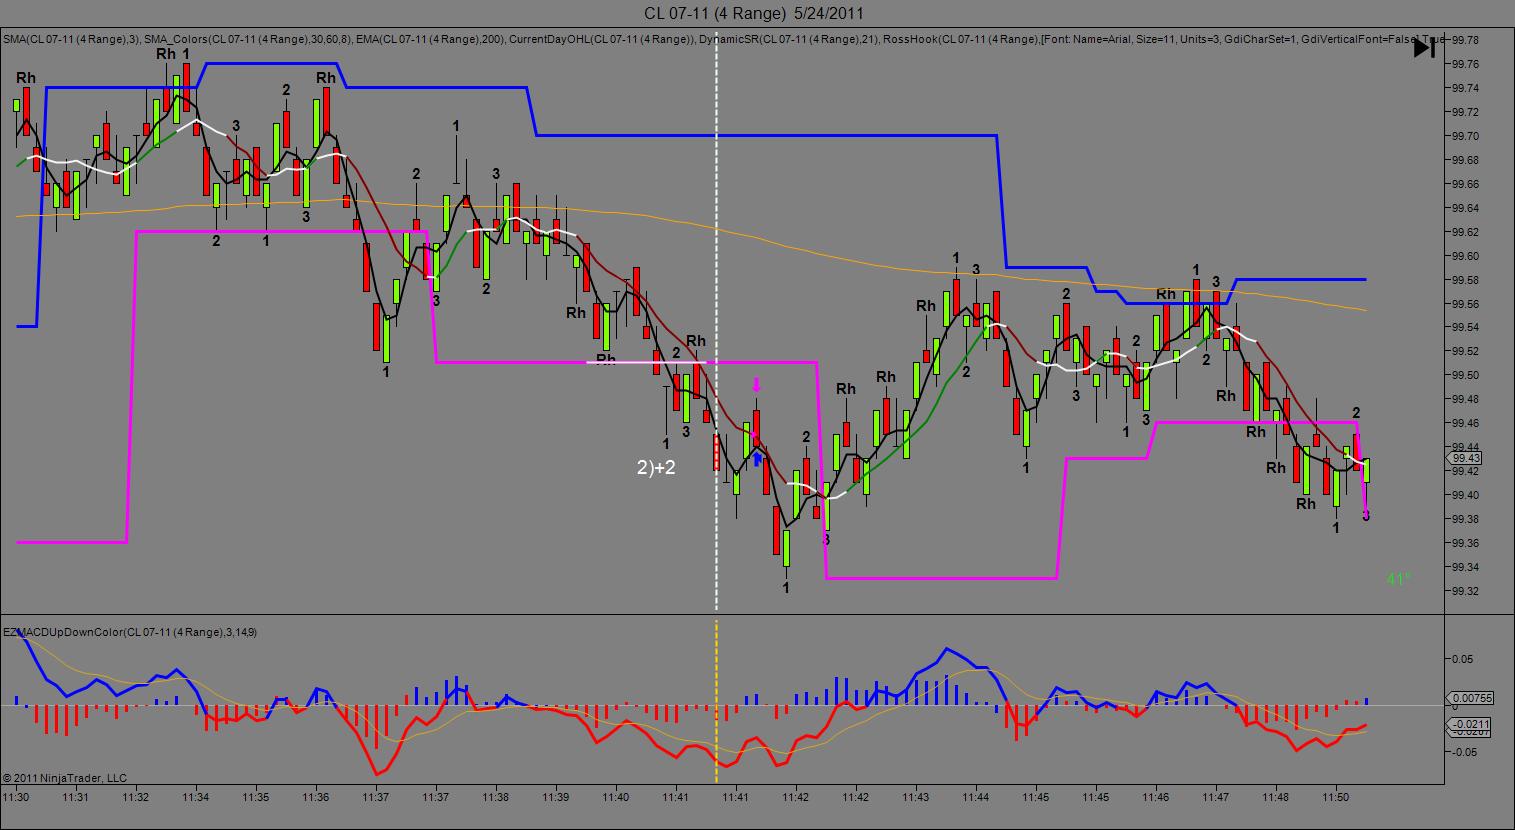Click the CurrentDayOHL indicator label
Image resolution: width=1515 pixels, height=830 pixels.
[600, 40]
